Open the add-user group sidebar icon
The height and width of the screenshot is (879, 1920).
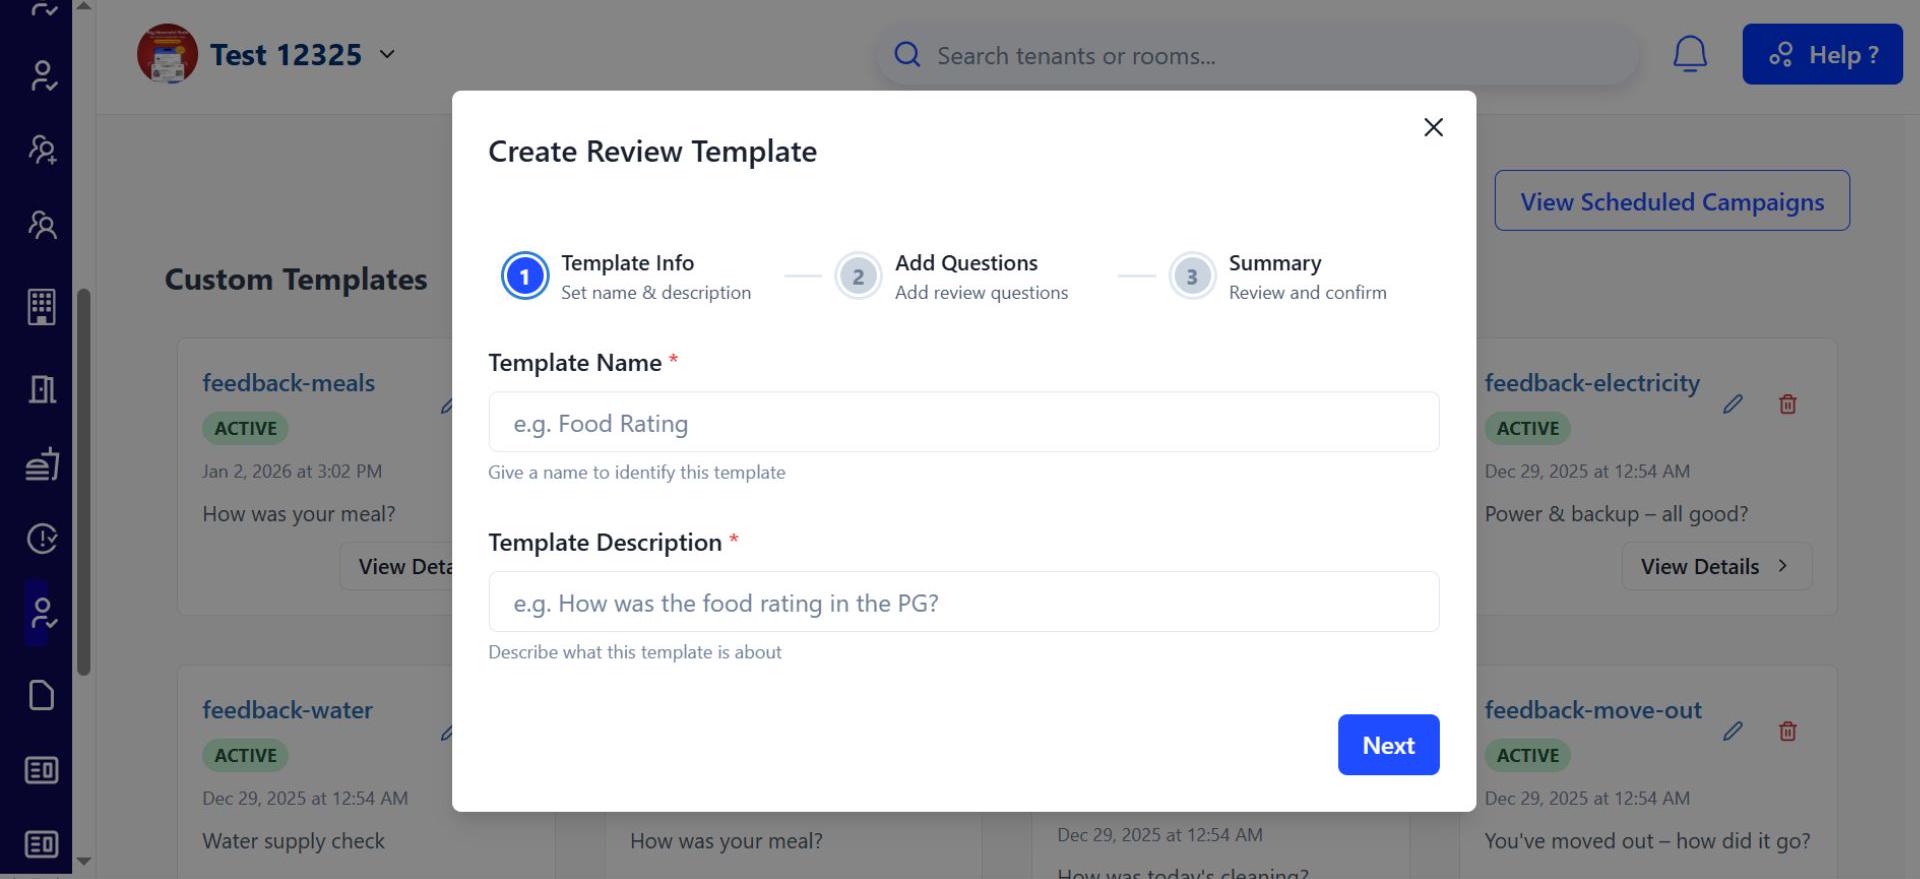[x=42, y=150]
